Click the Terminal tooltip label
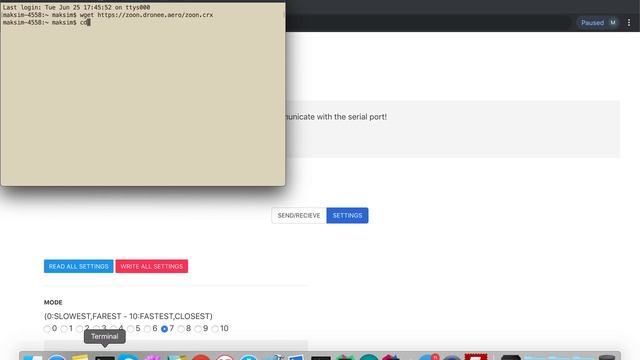The height and width of the screenshot is (360, 640). coord(104,336)
